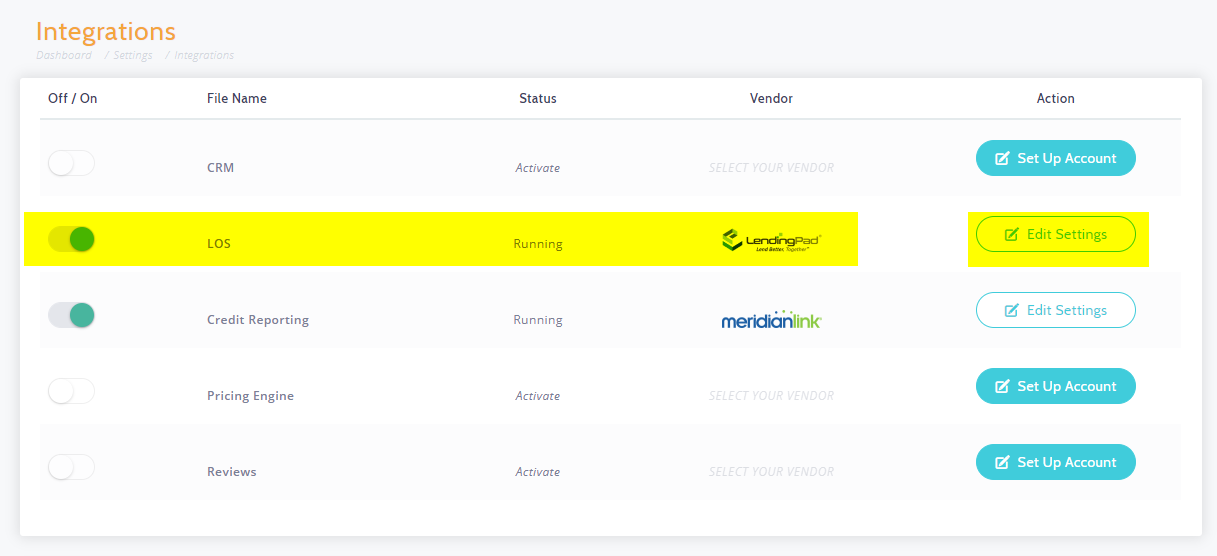Select the LOS file name
Screen dimensions: 1217x556
click(x=218, y=244)
